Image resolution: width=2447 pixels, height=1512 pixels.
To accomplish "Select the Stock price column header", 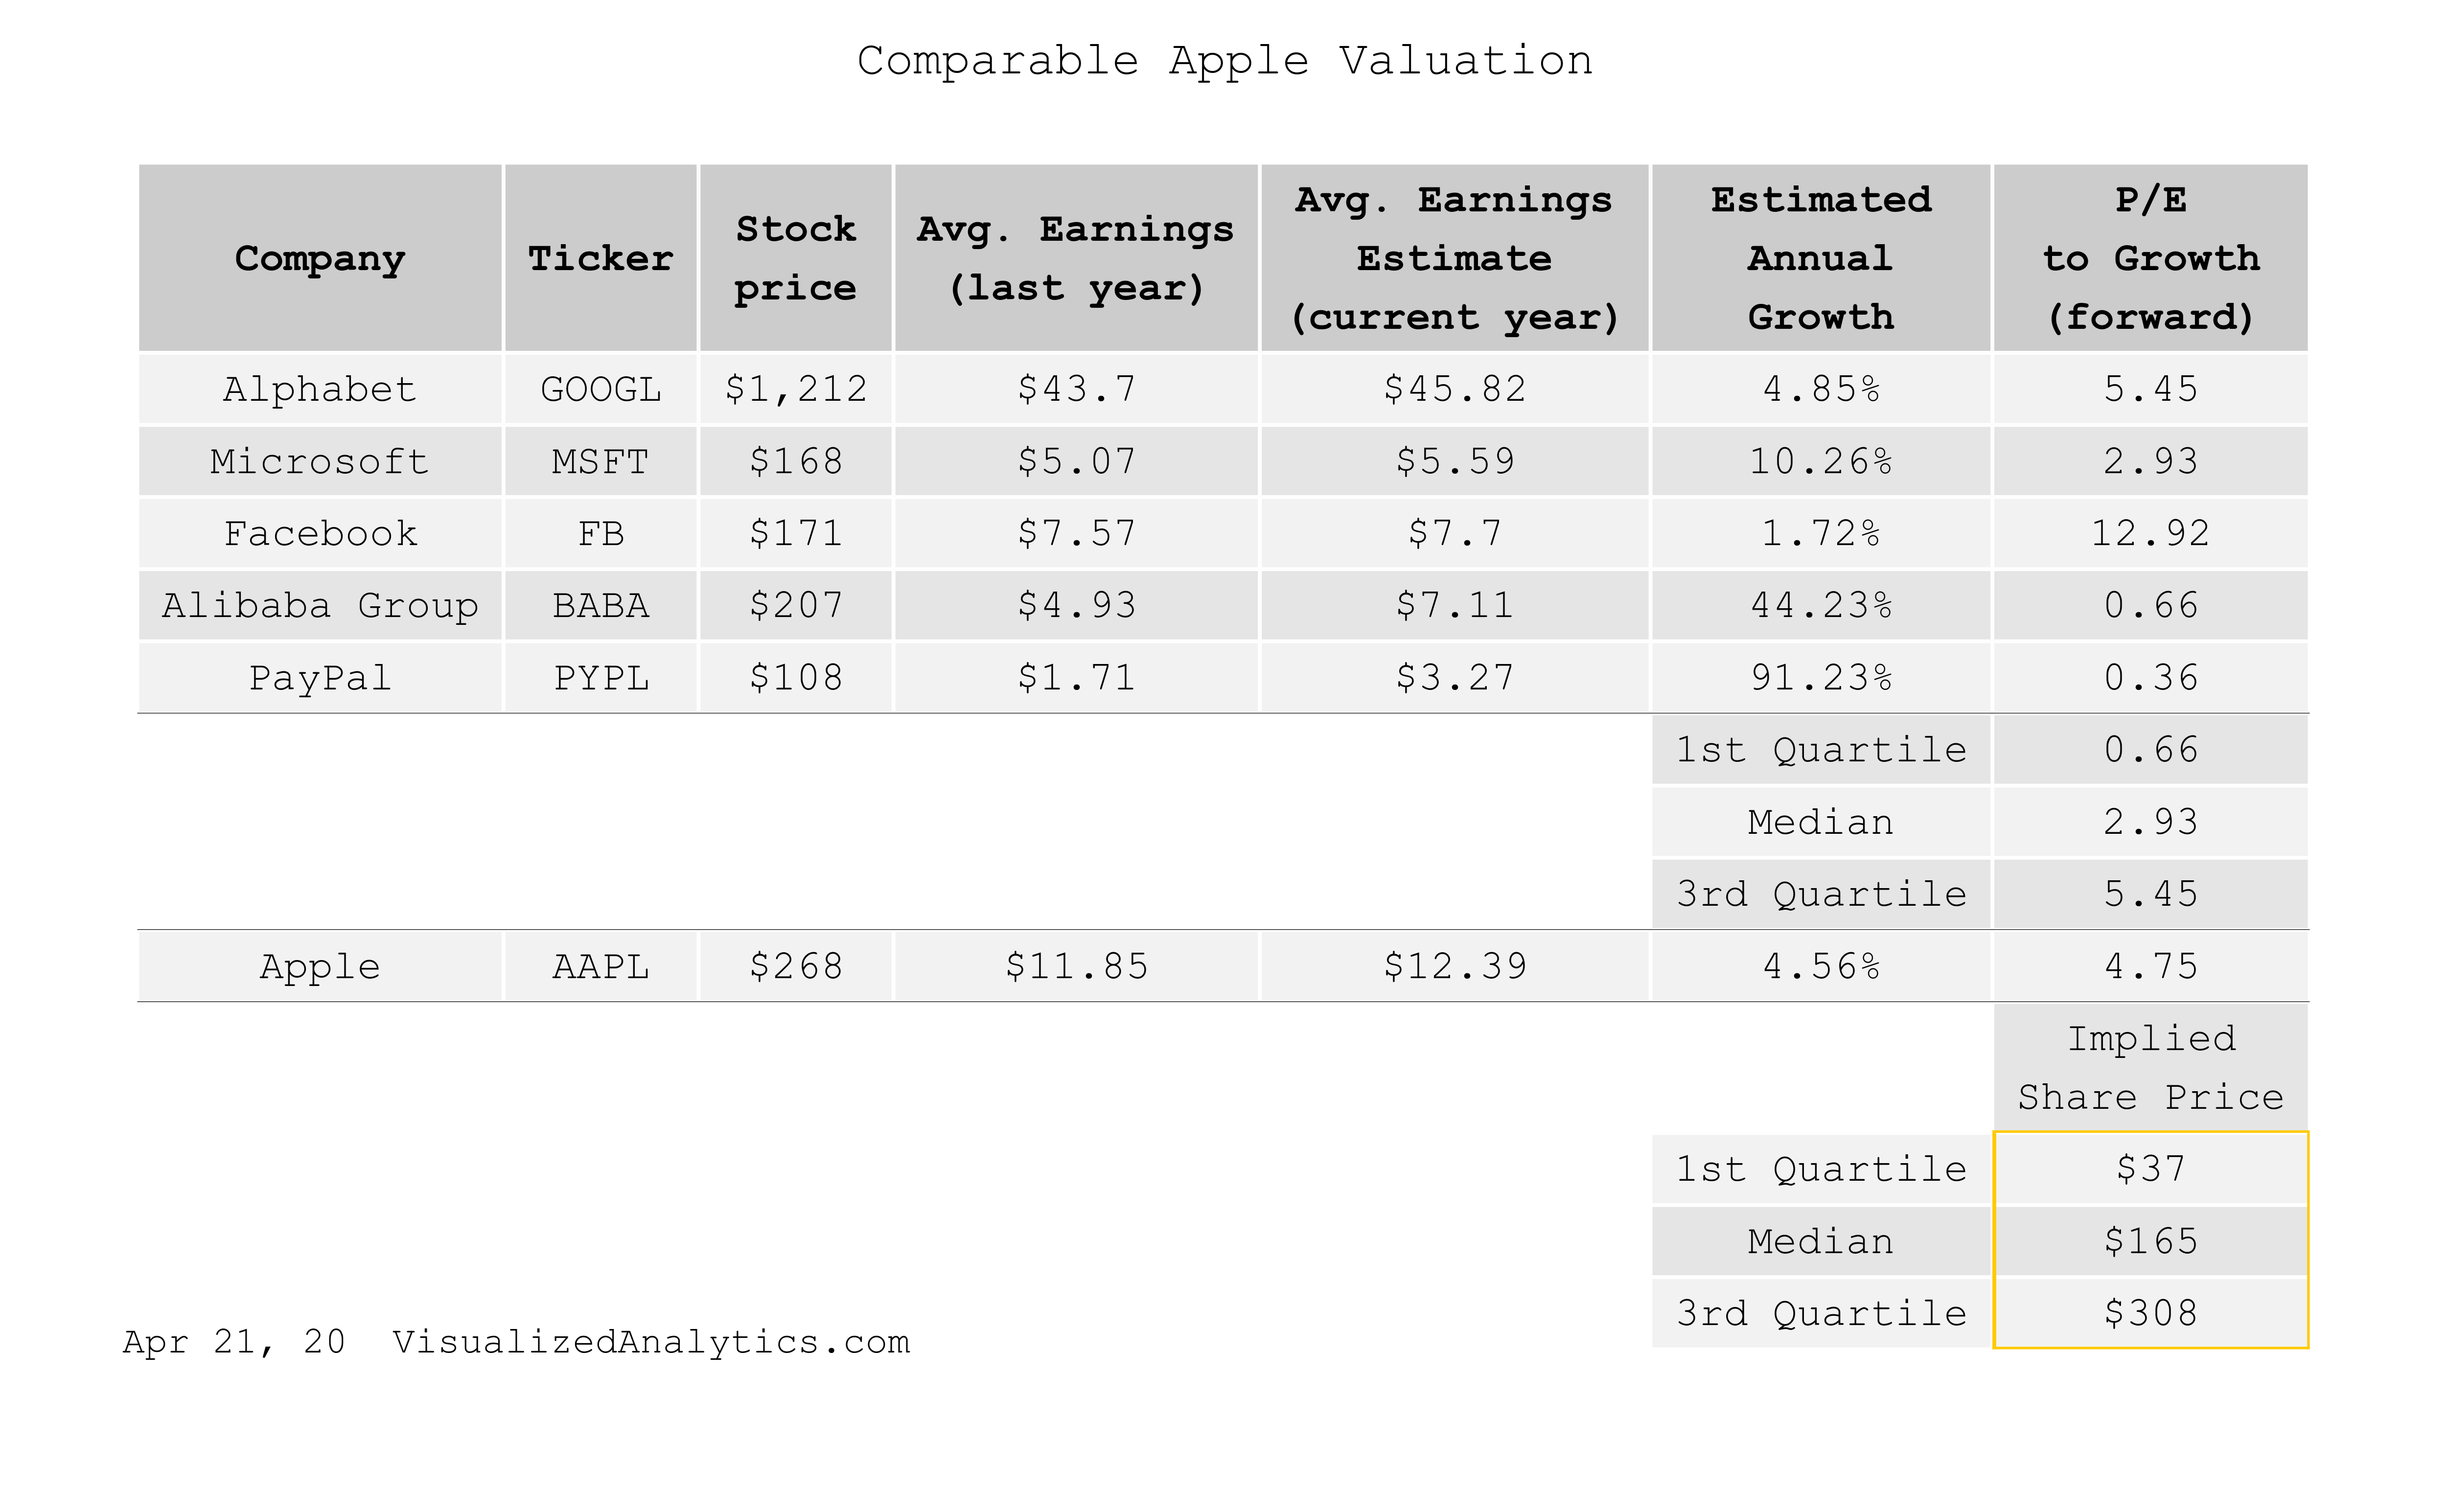I will tap(795, 259).
